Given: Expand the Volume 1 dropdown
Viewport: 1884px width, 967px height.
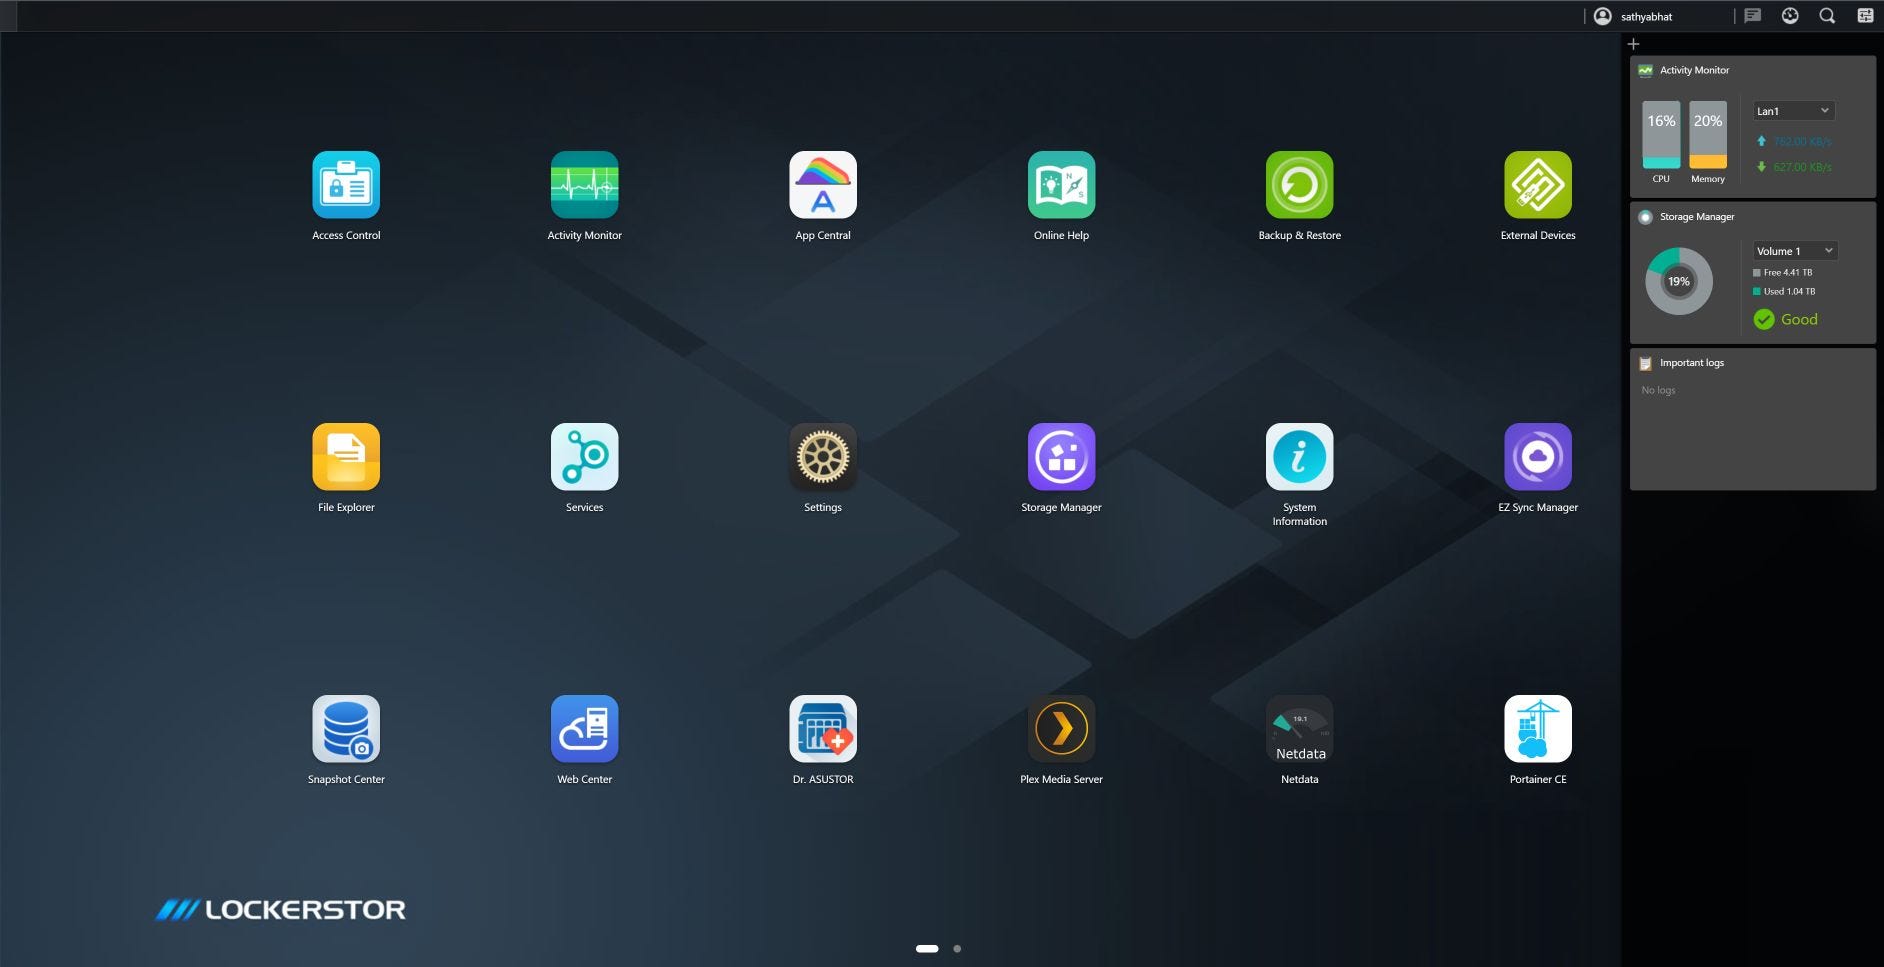Looking at the screenshot, I should coord(1795,251).
